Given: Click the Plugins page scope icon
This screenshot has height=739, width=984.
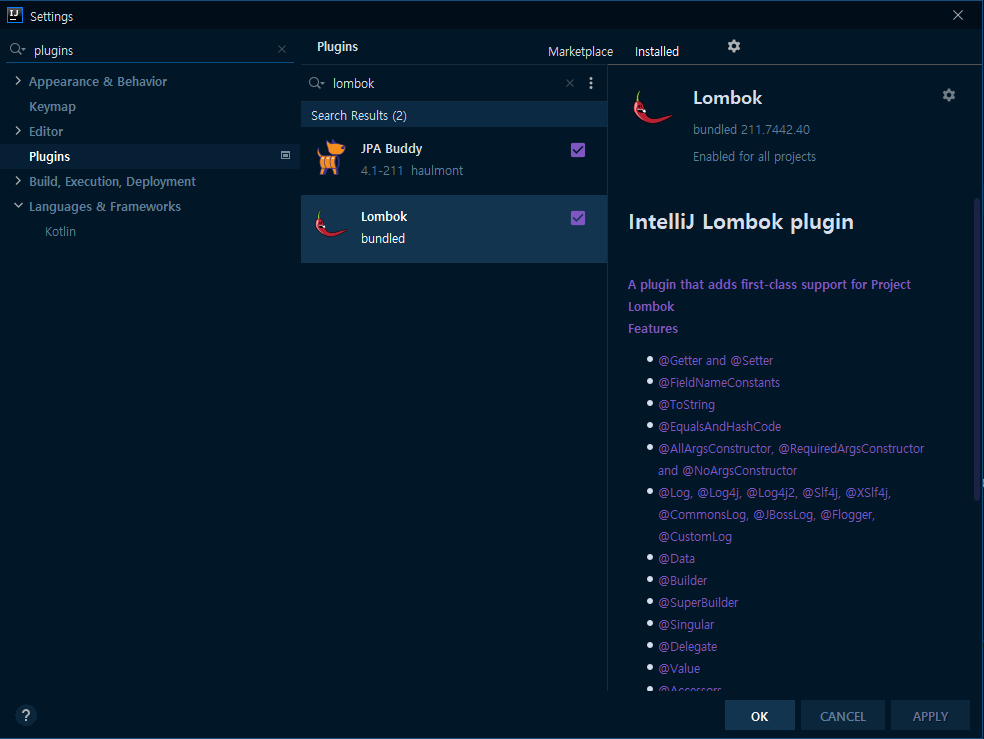Looking at the screenshot, I should [x=286, y=156].
